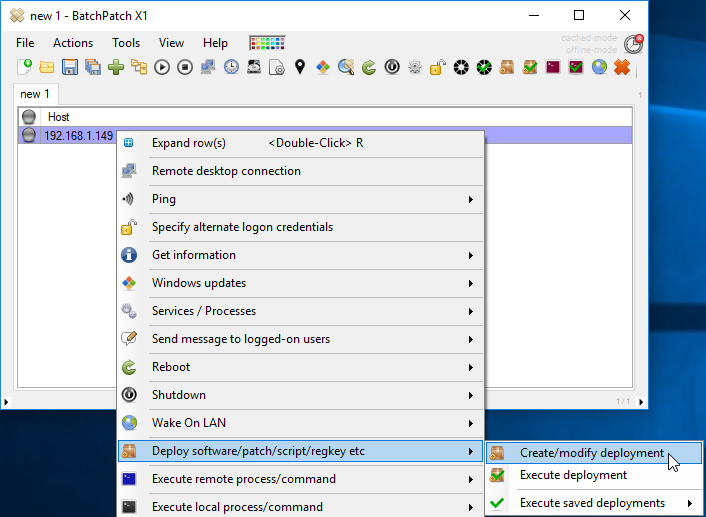Click the terminal with green check toolbar icon
This screenshot has height=517, width=706.
pos(575,67)
